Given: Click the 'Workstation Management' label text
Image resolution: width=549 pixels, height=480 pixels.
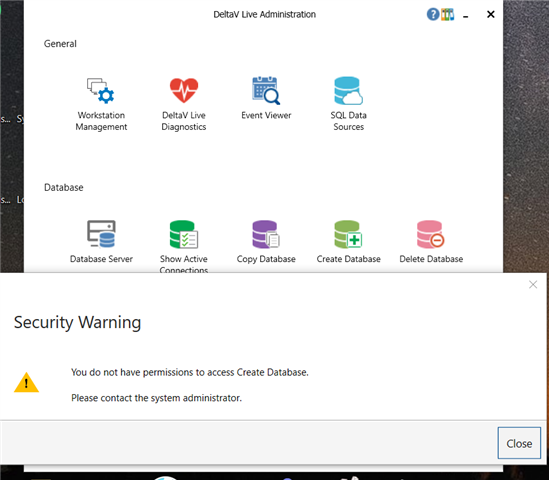Looking at the screenshot, I should [101, 121].
